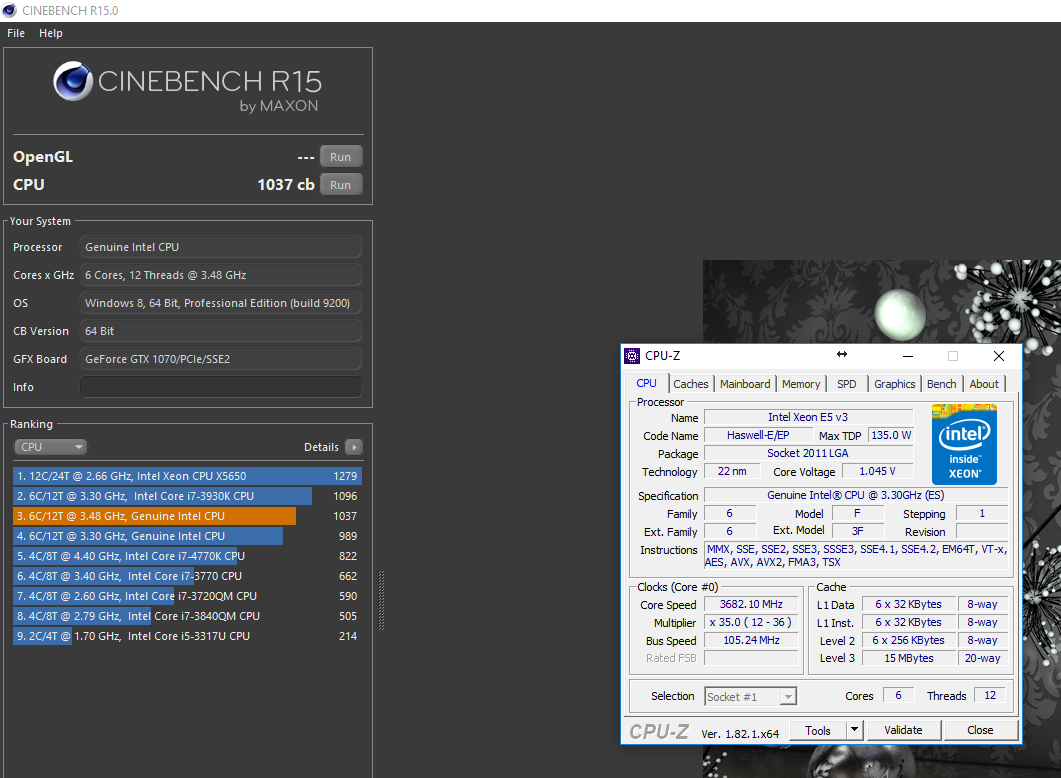Select the CPU tab in CPU-Z
The width and height of the screenshot is (1061, 778).
pos(646,383)
